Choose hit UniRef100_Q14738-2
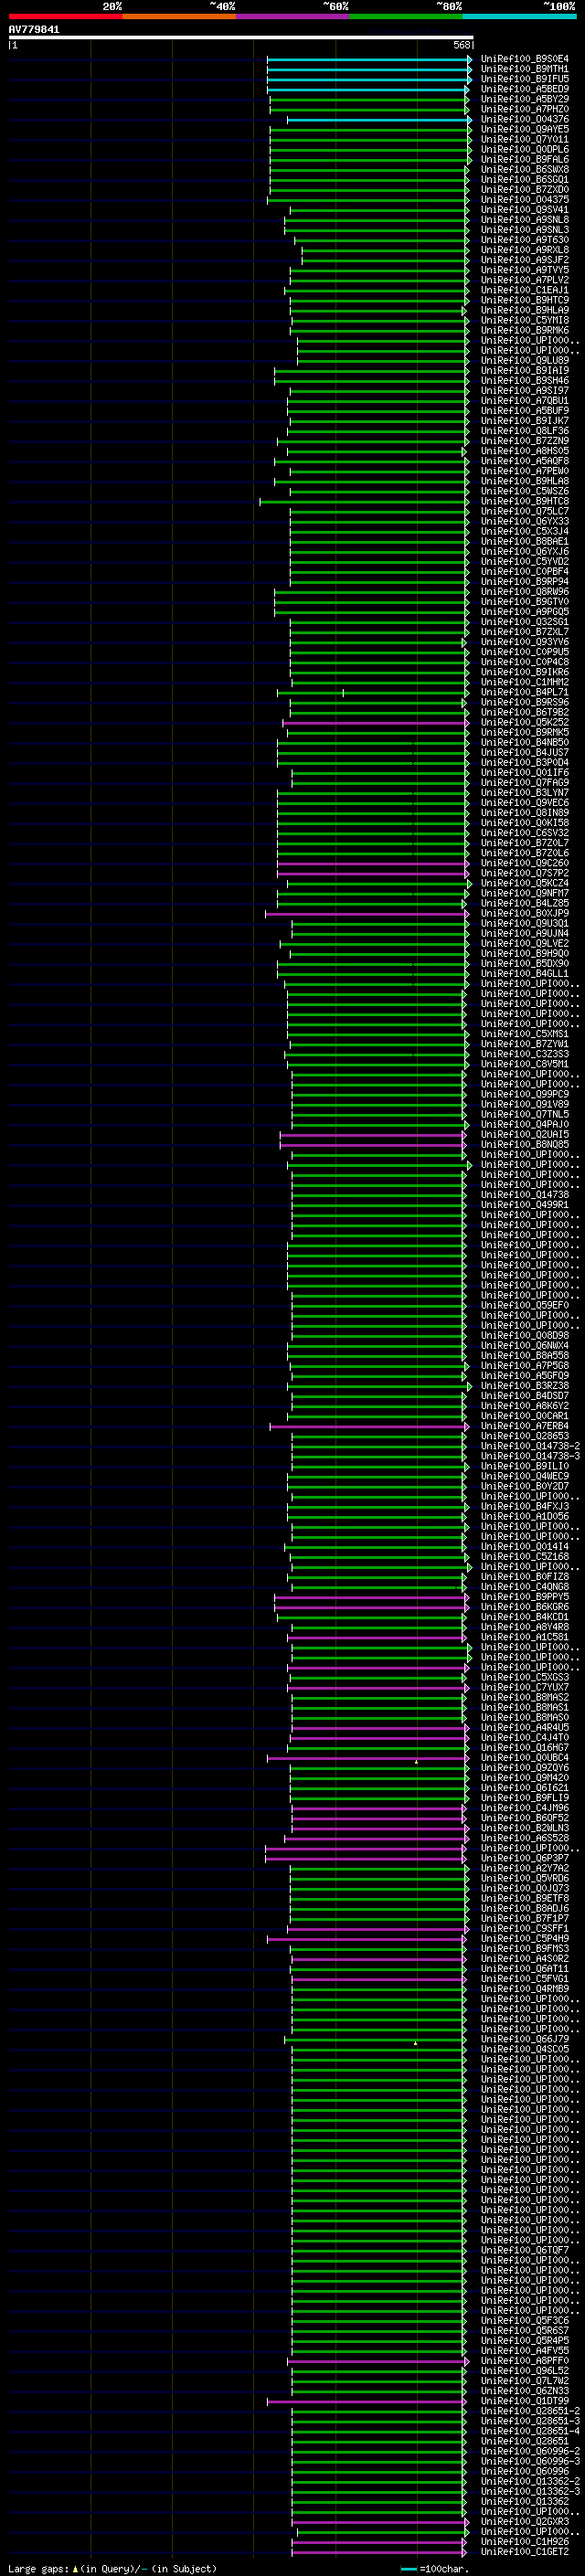The image size is (585, 2576). point(530,1447)
